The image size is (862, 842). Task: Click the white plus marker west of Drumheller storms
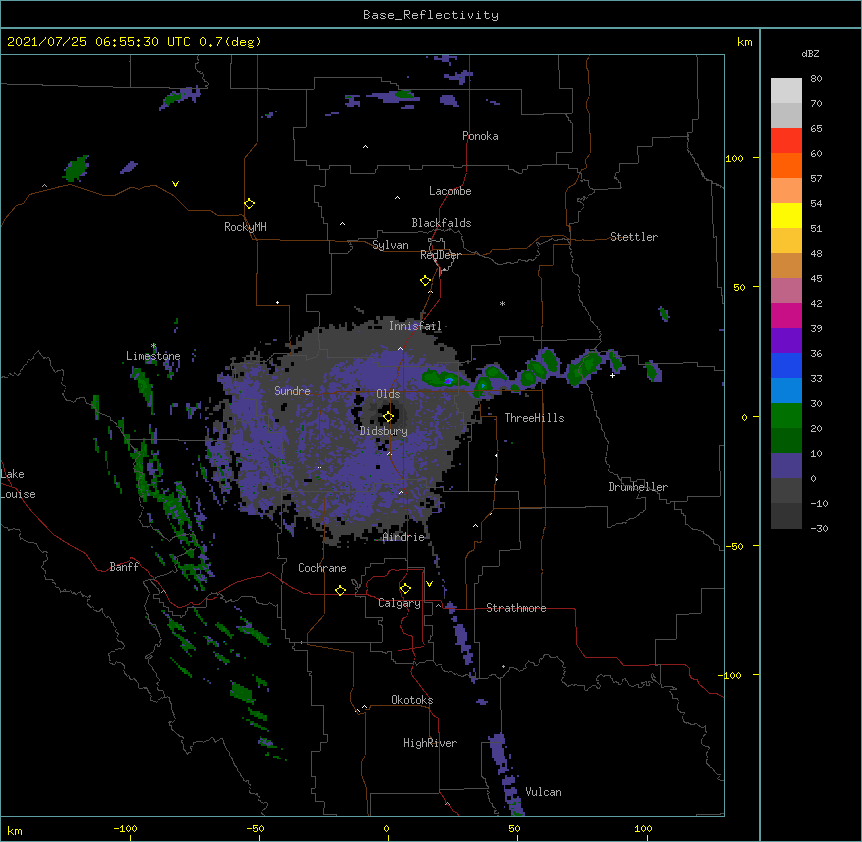click(612, 375)
